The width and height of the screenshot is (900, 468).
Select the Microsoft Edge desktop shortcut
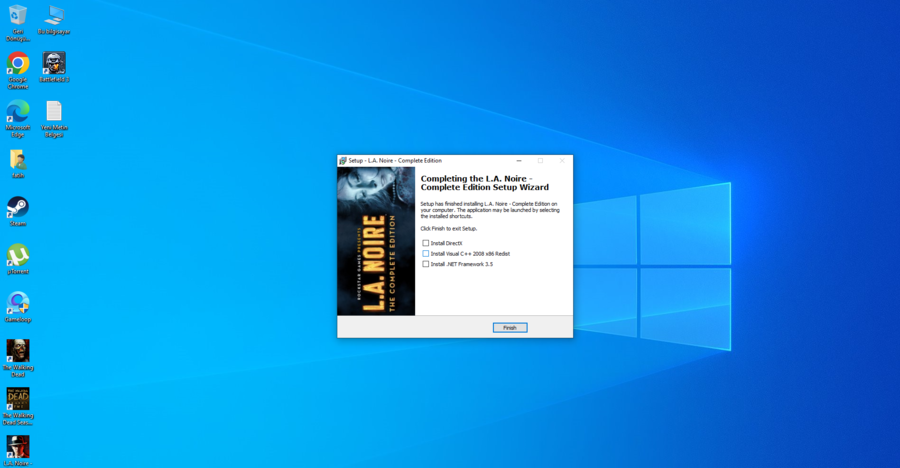18,118
